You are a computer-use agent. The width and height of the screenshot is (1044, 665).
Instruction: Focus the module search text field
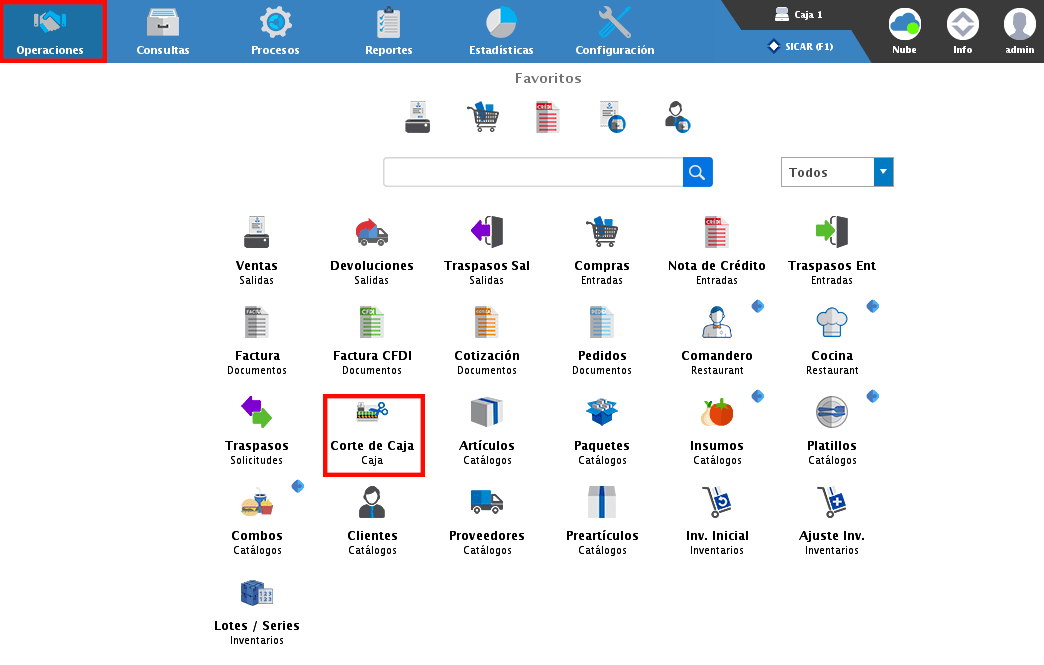533,172
